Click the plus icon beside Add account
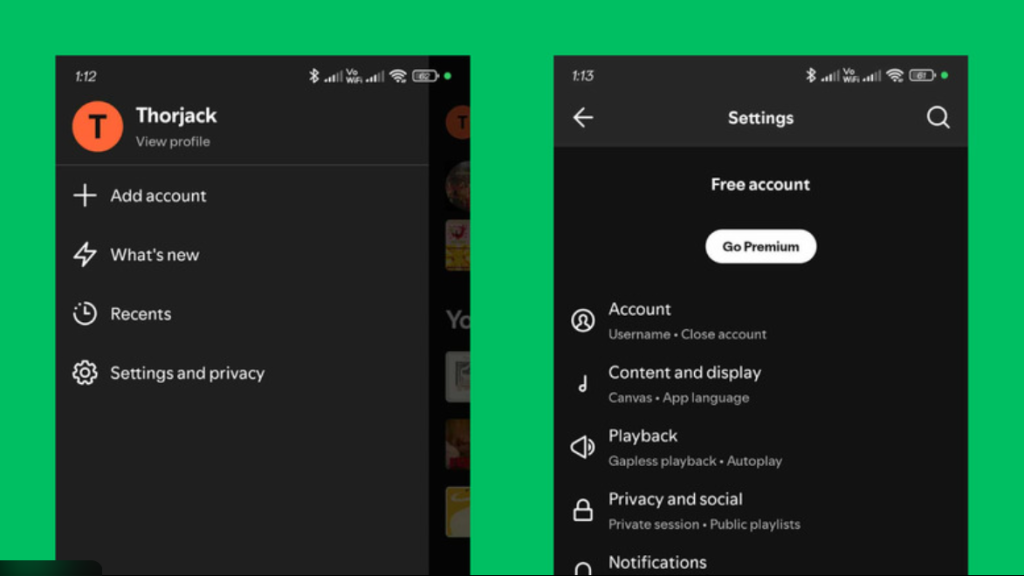1024x576 pixels. (x=85, y=196)
